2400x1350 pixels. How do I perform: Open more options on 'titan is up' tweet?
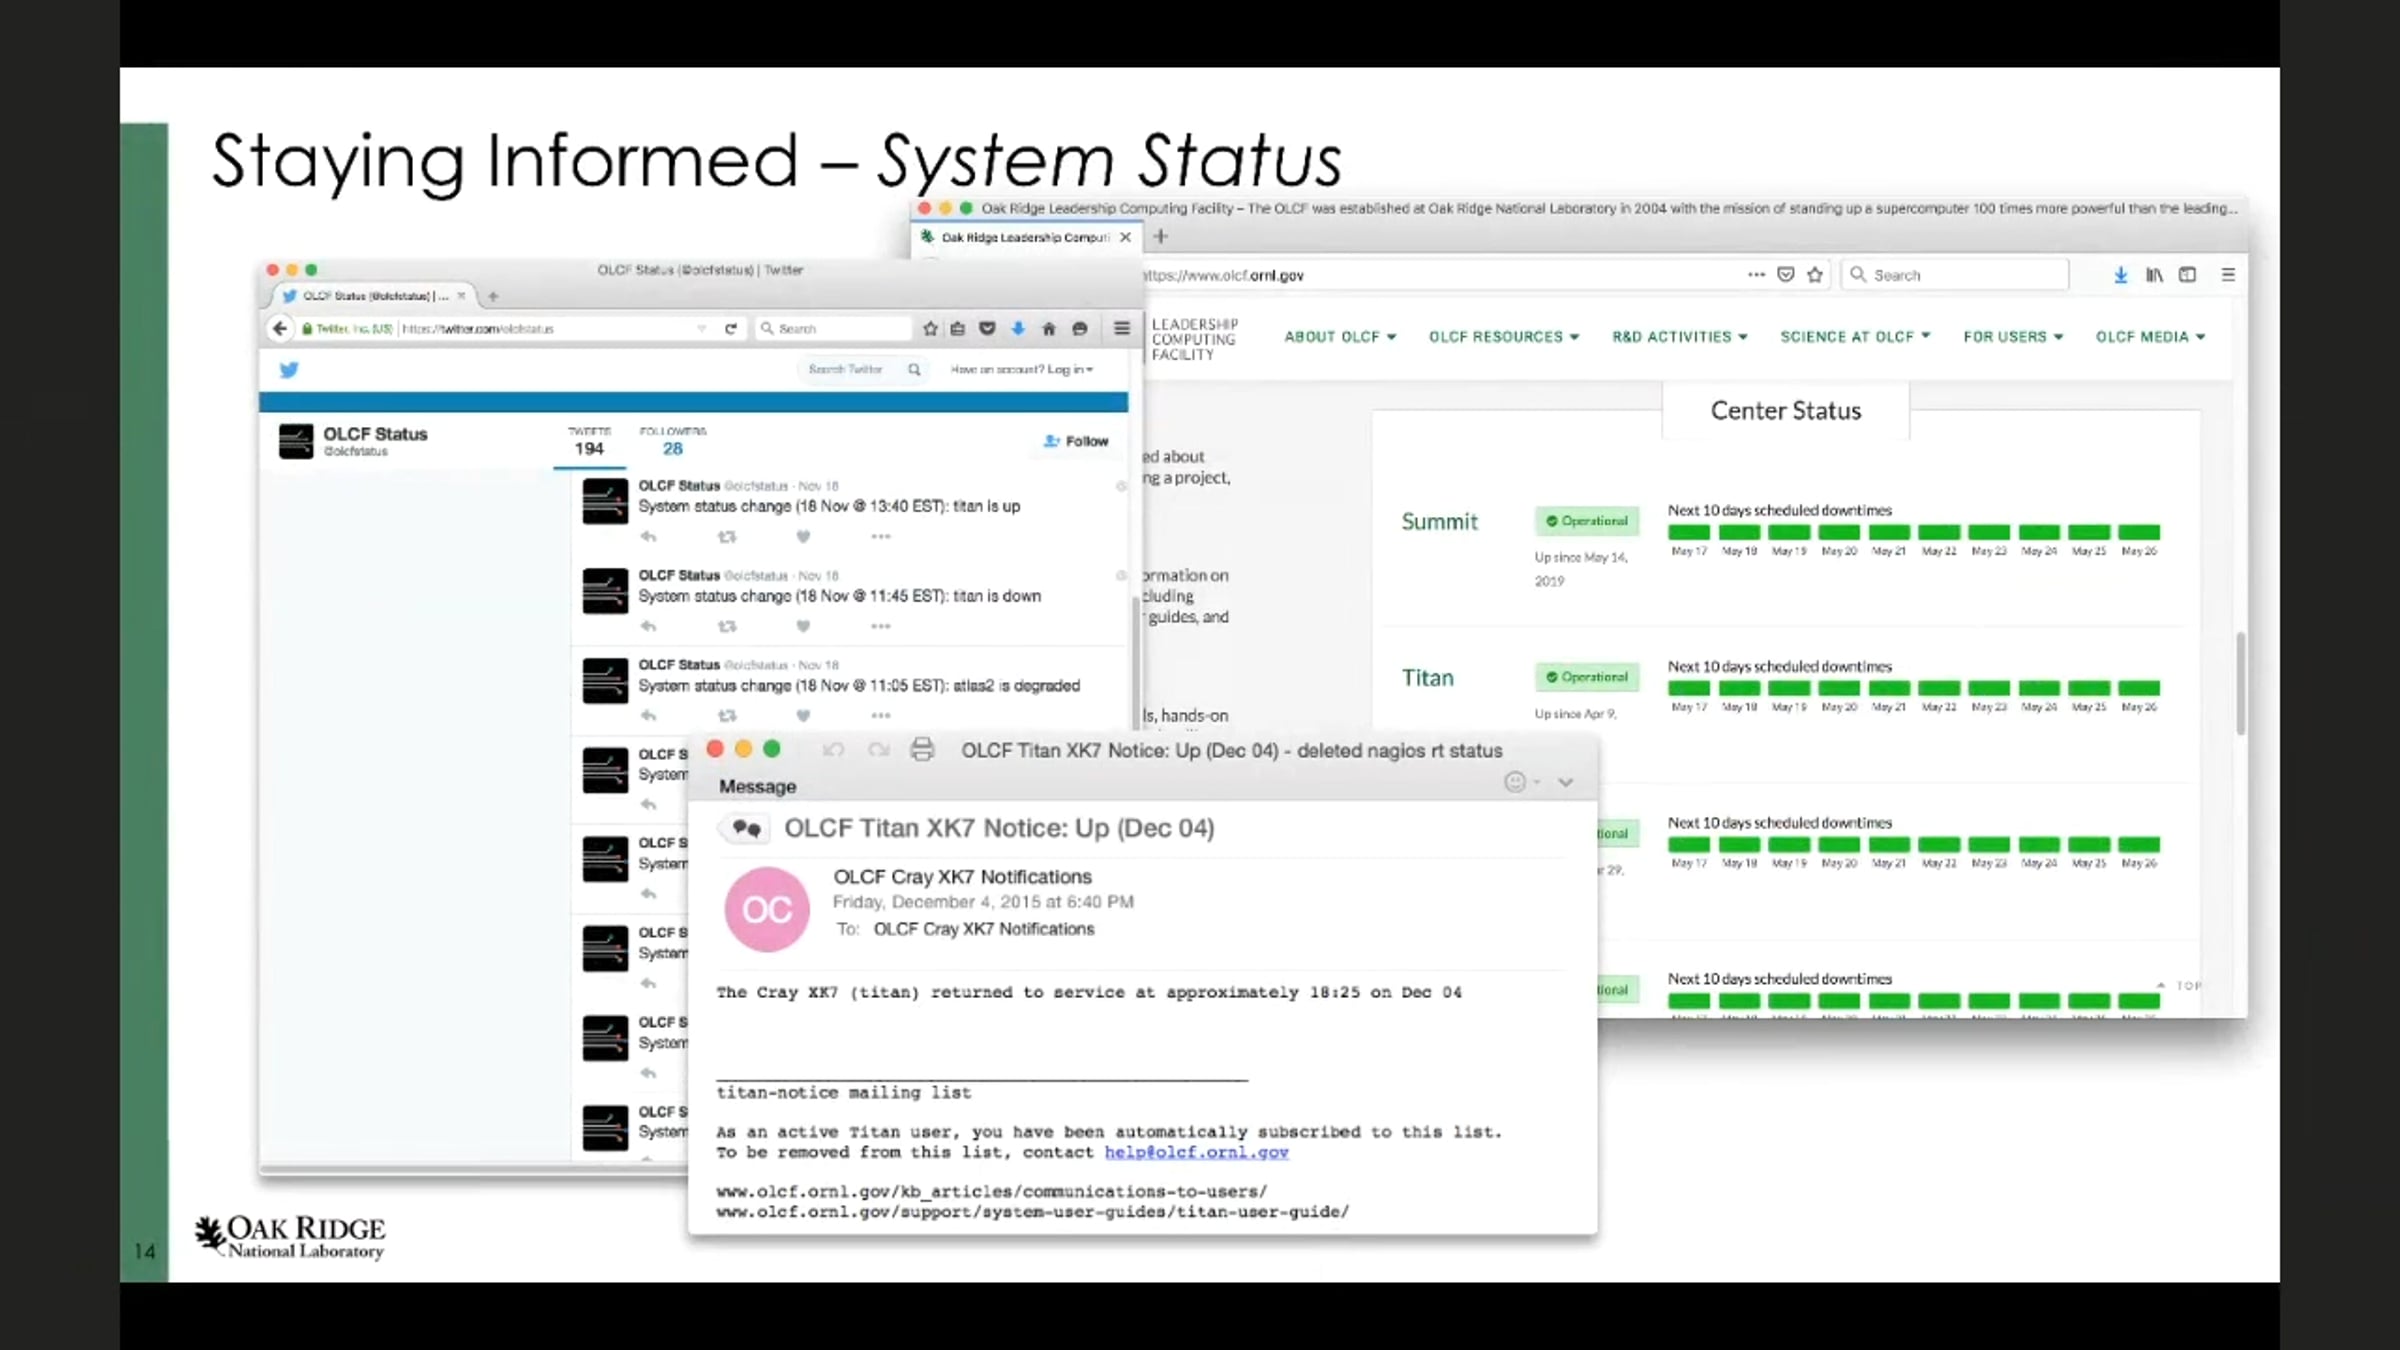(x=880, y=537)
